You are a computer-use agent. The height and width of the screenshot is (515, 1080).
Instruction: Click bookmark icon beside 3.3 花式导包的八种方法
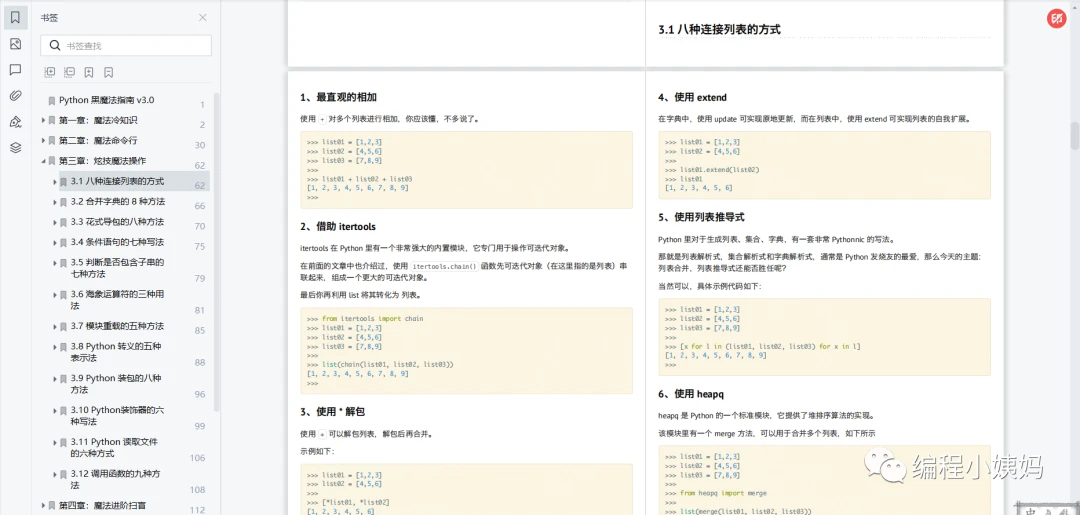coord(63,222)
